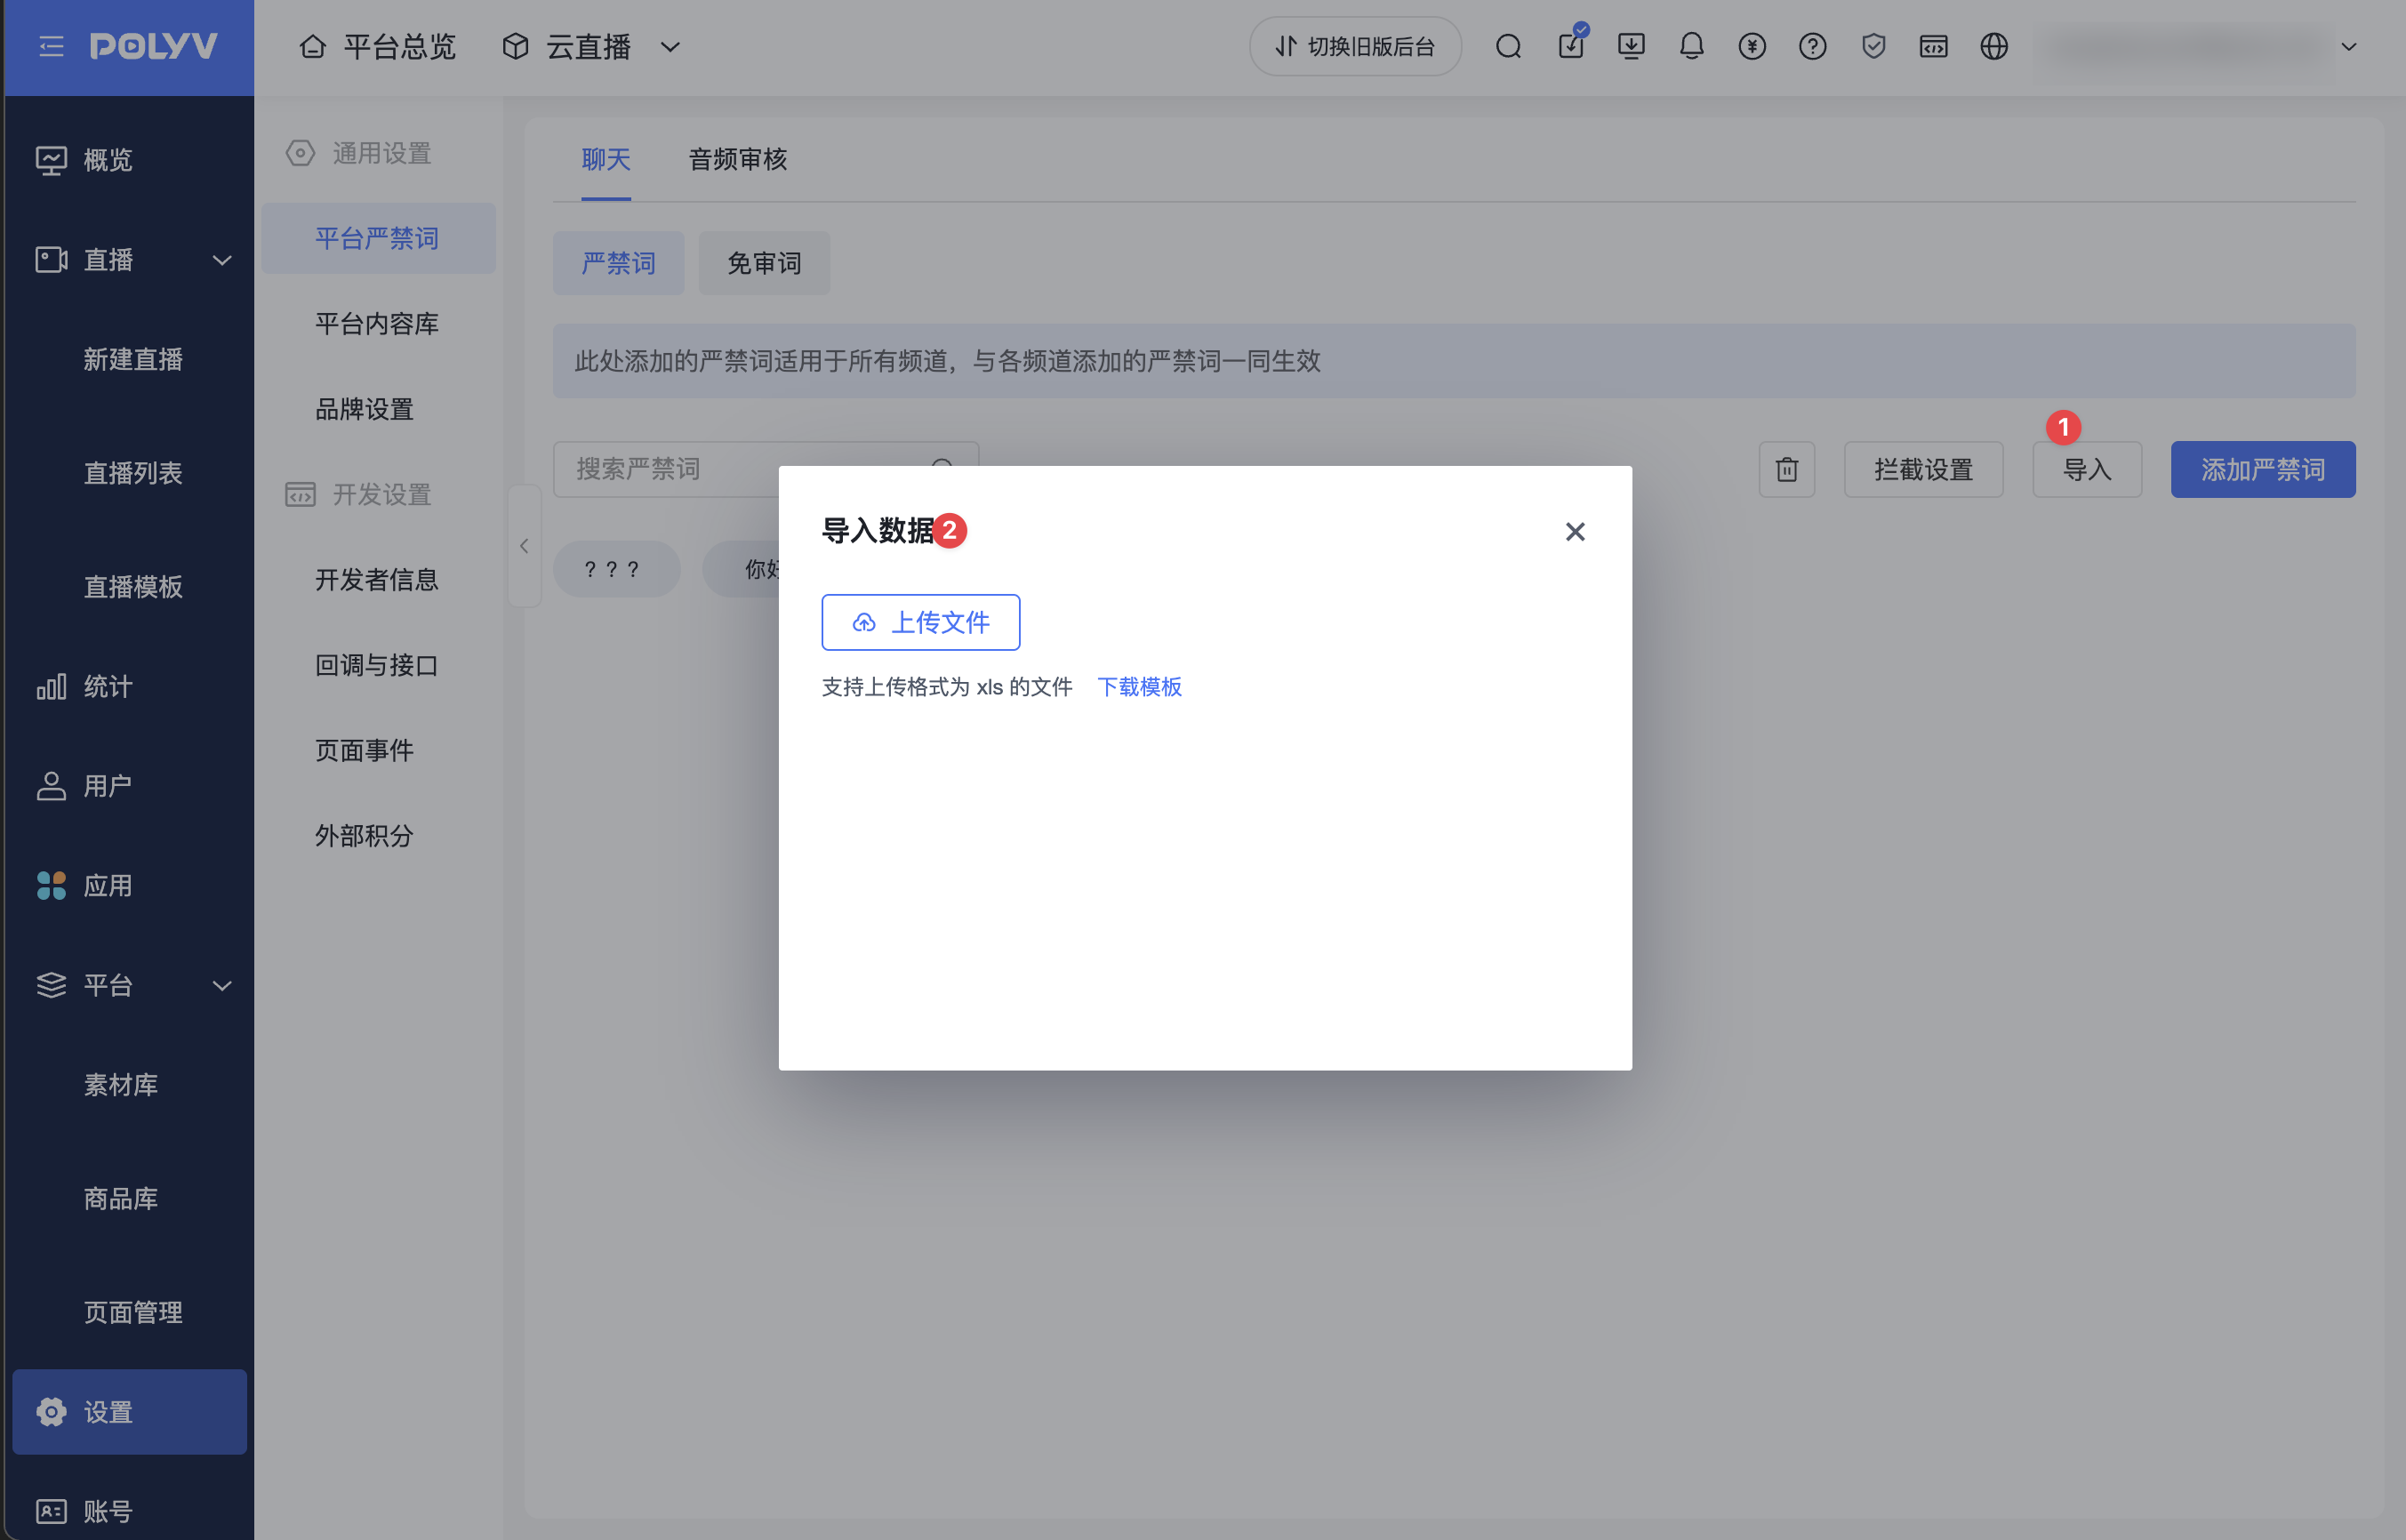Open the notification bell
The height and width of the screenshot is (1540, 2406).
pos(1691,46)
